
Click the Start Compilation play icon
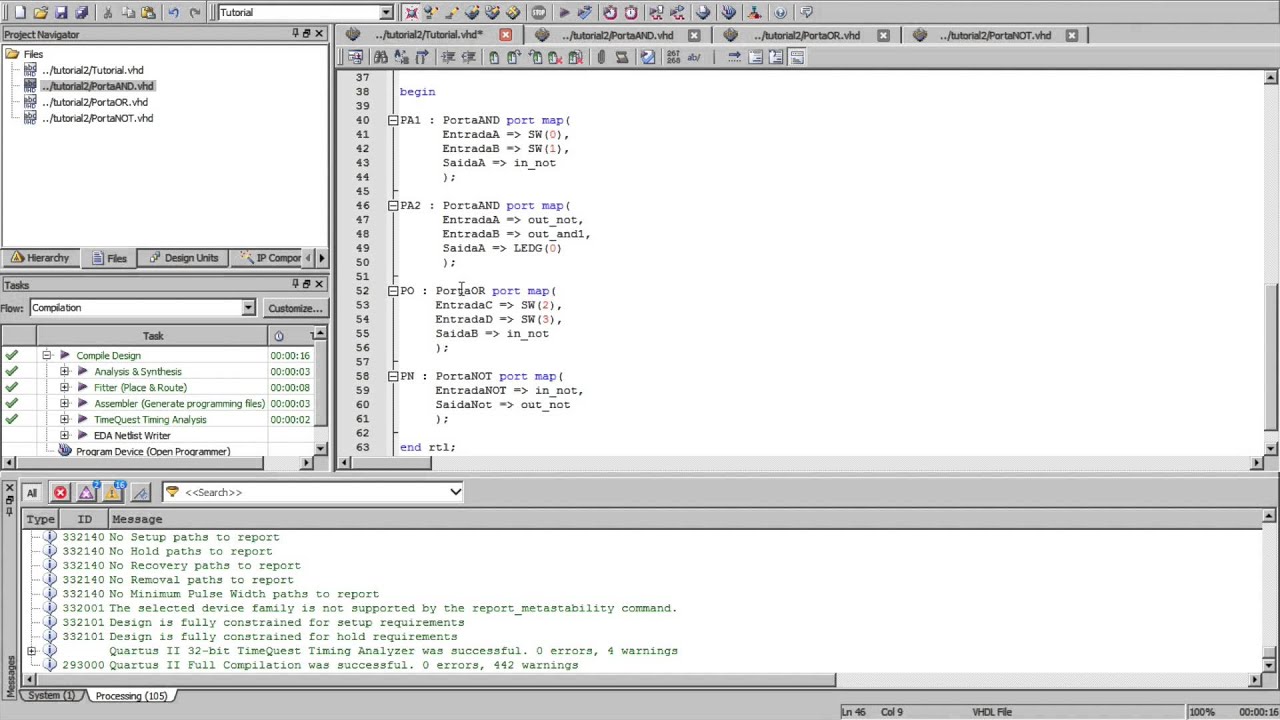point(564,13)
